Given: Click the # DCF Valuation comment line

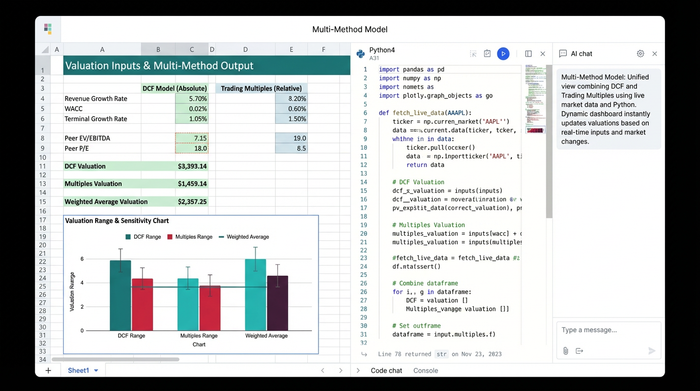Looking at the screenshot, I should [418, 182].
